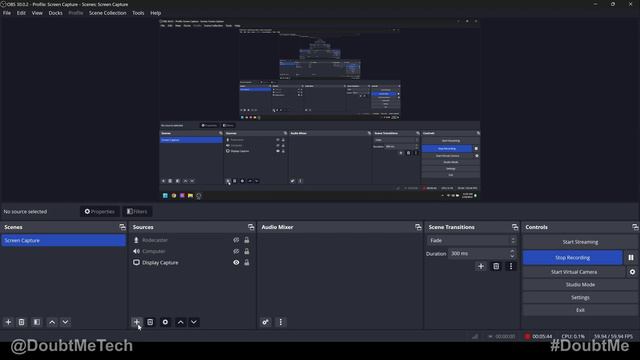Click the preview canvas display capture
Image resolution: width=640 pixels, height=360 pixels.
coord(320,109)
